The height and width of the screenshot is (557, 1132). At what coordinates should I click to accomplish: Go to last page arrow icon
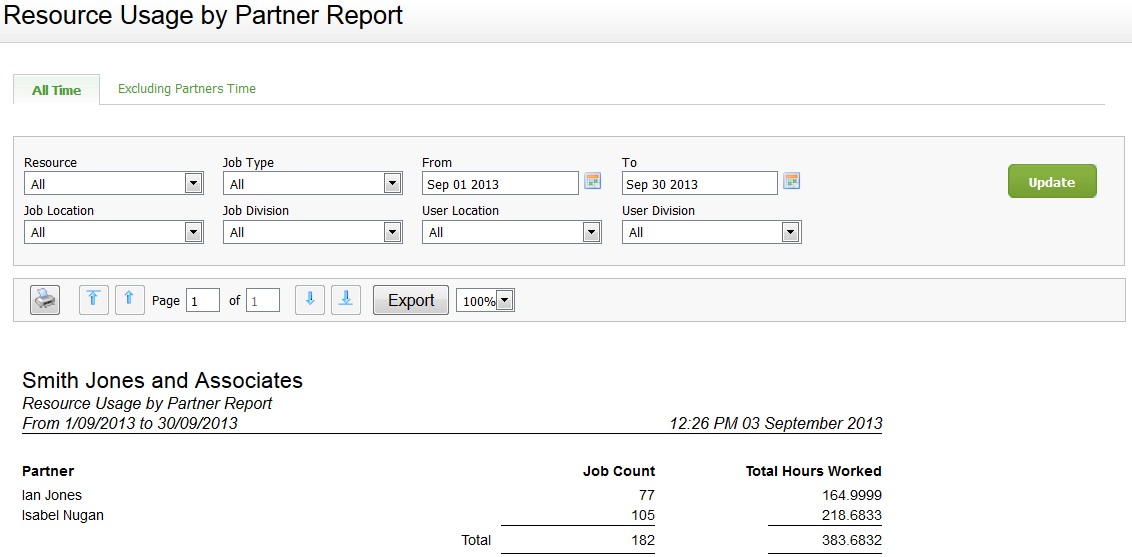click(x=346, y=299)
